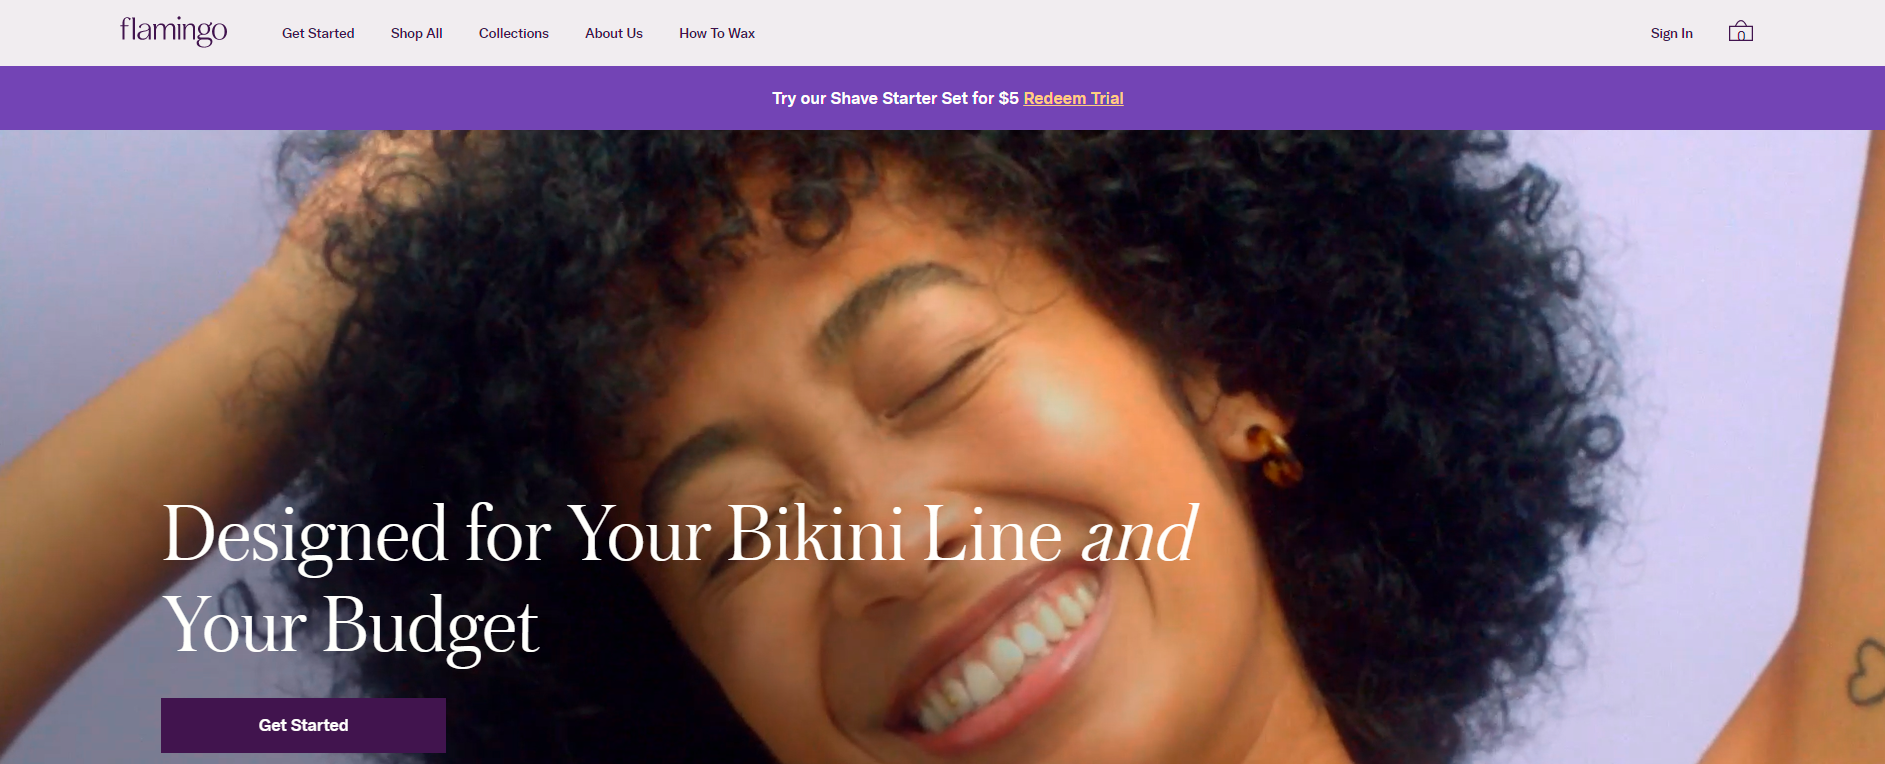Open the Get Started nav menu item

coord(318,33)
